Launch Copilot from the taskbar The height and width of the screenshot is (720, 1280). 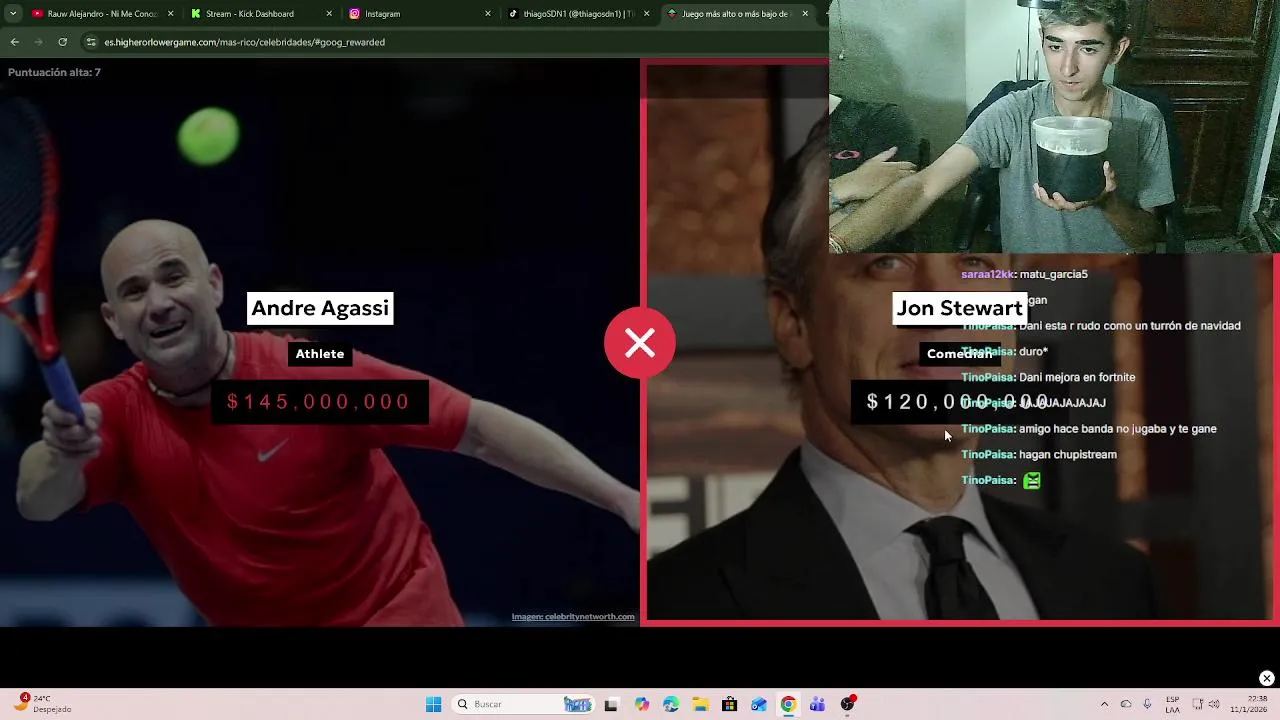pyautogui.click(x=642, y=704)
